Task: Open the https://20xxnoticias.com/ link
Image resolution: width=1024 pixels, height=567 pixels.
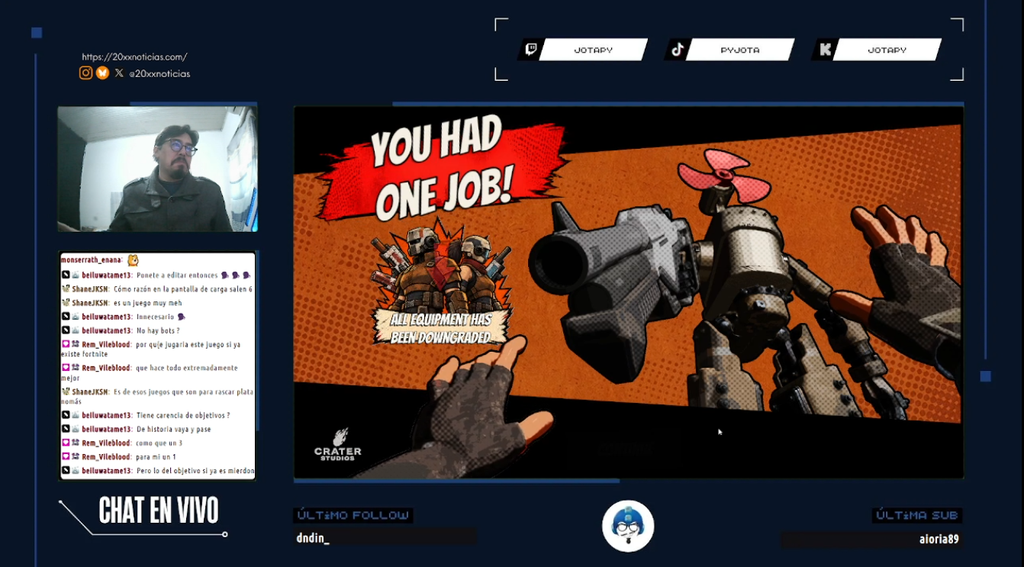Action: pos(135,57)
